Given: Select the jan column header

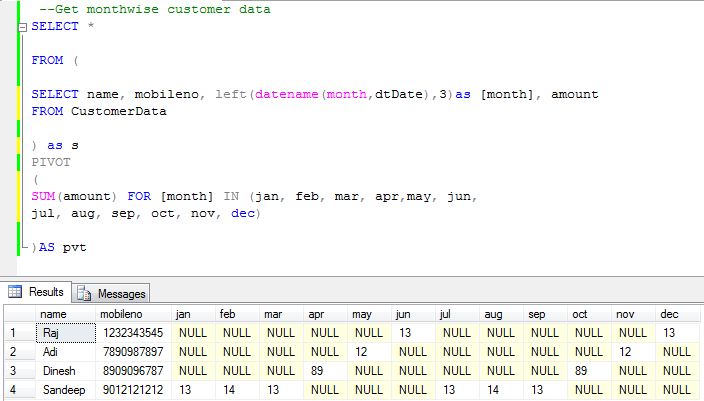Looking at the screenshot, I should click(x=193, y=314).
